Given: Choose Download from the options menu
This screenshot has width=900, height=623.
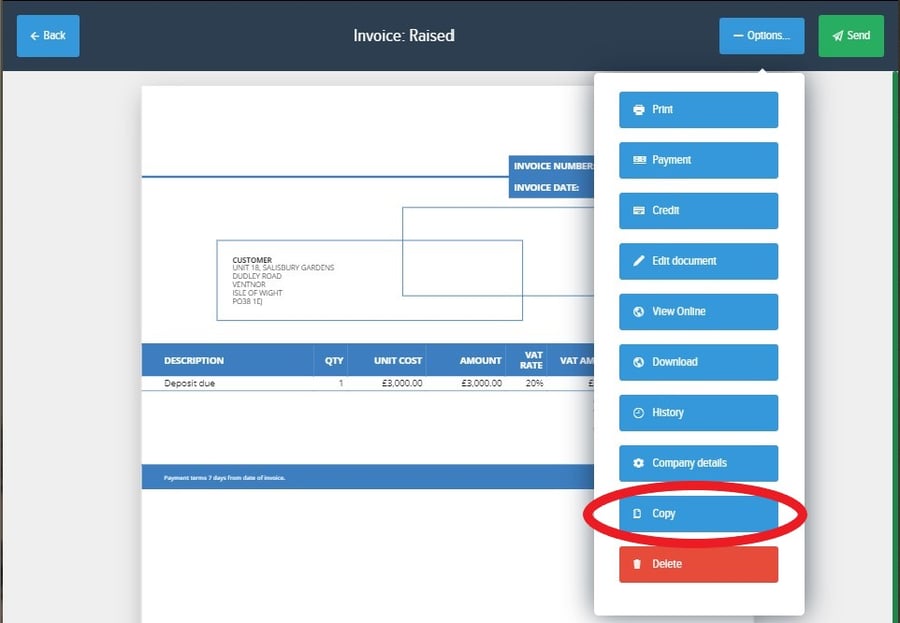Looking at the screenshot, I should point(698,362).
